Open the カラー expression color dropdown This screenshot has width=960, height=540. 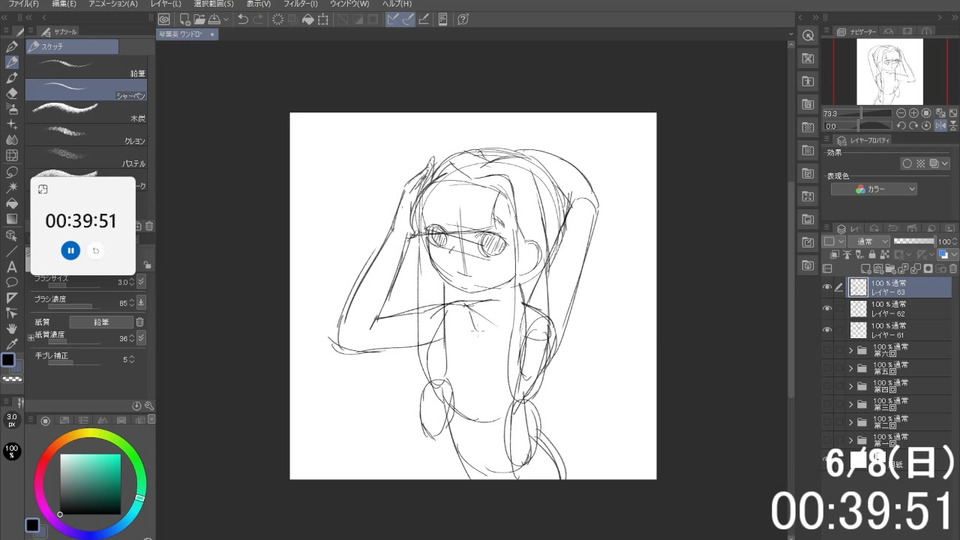point(872,189)
